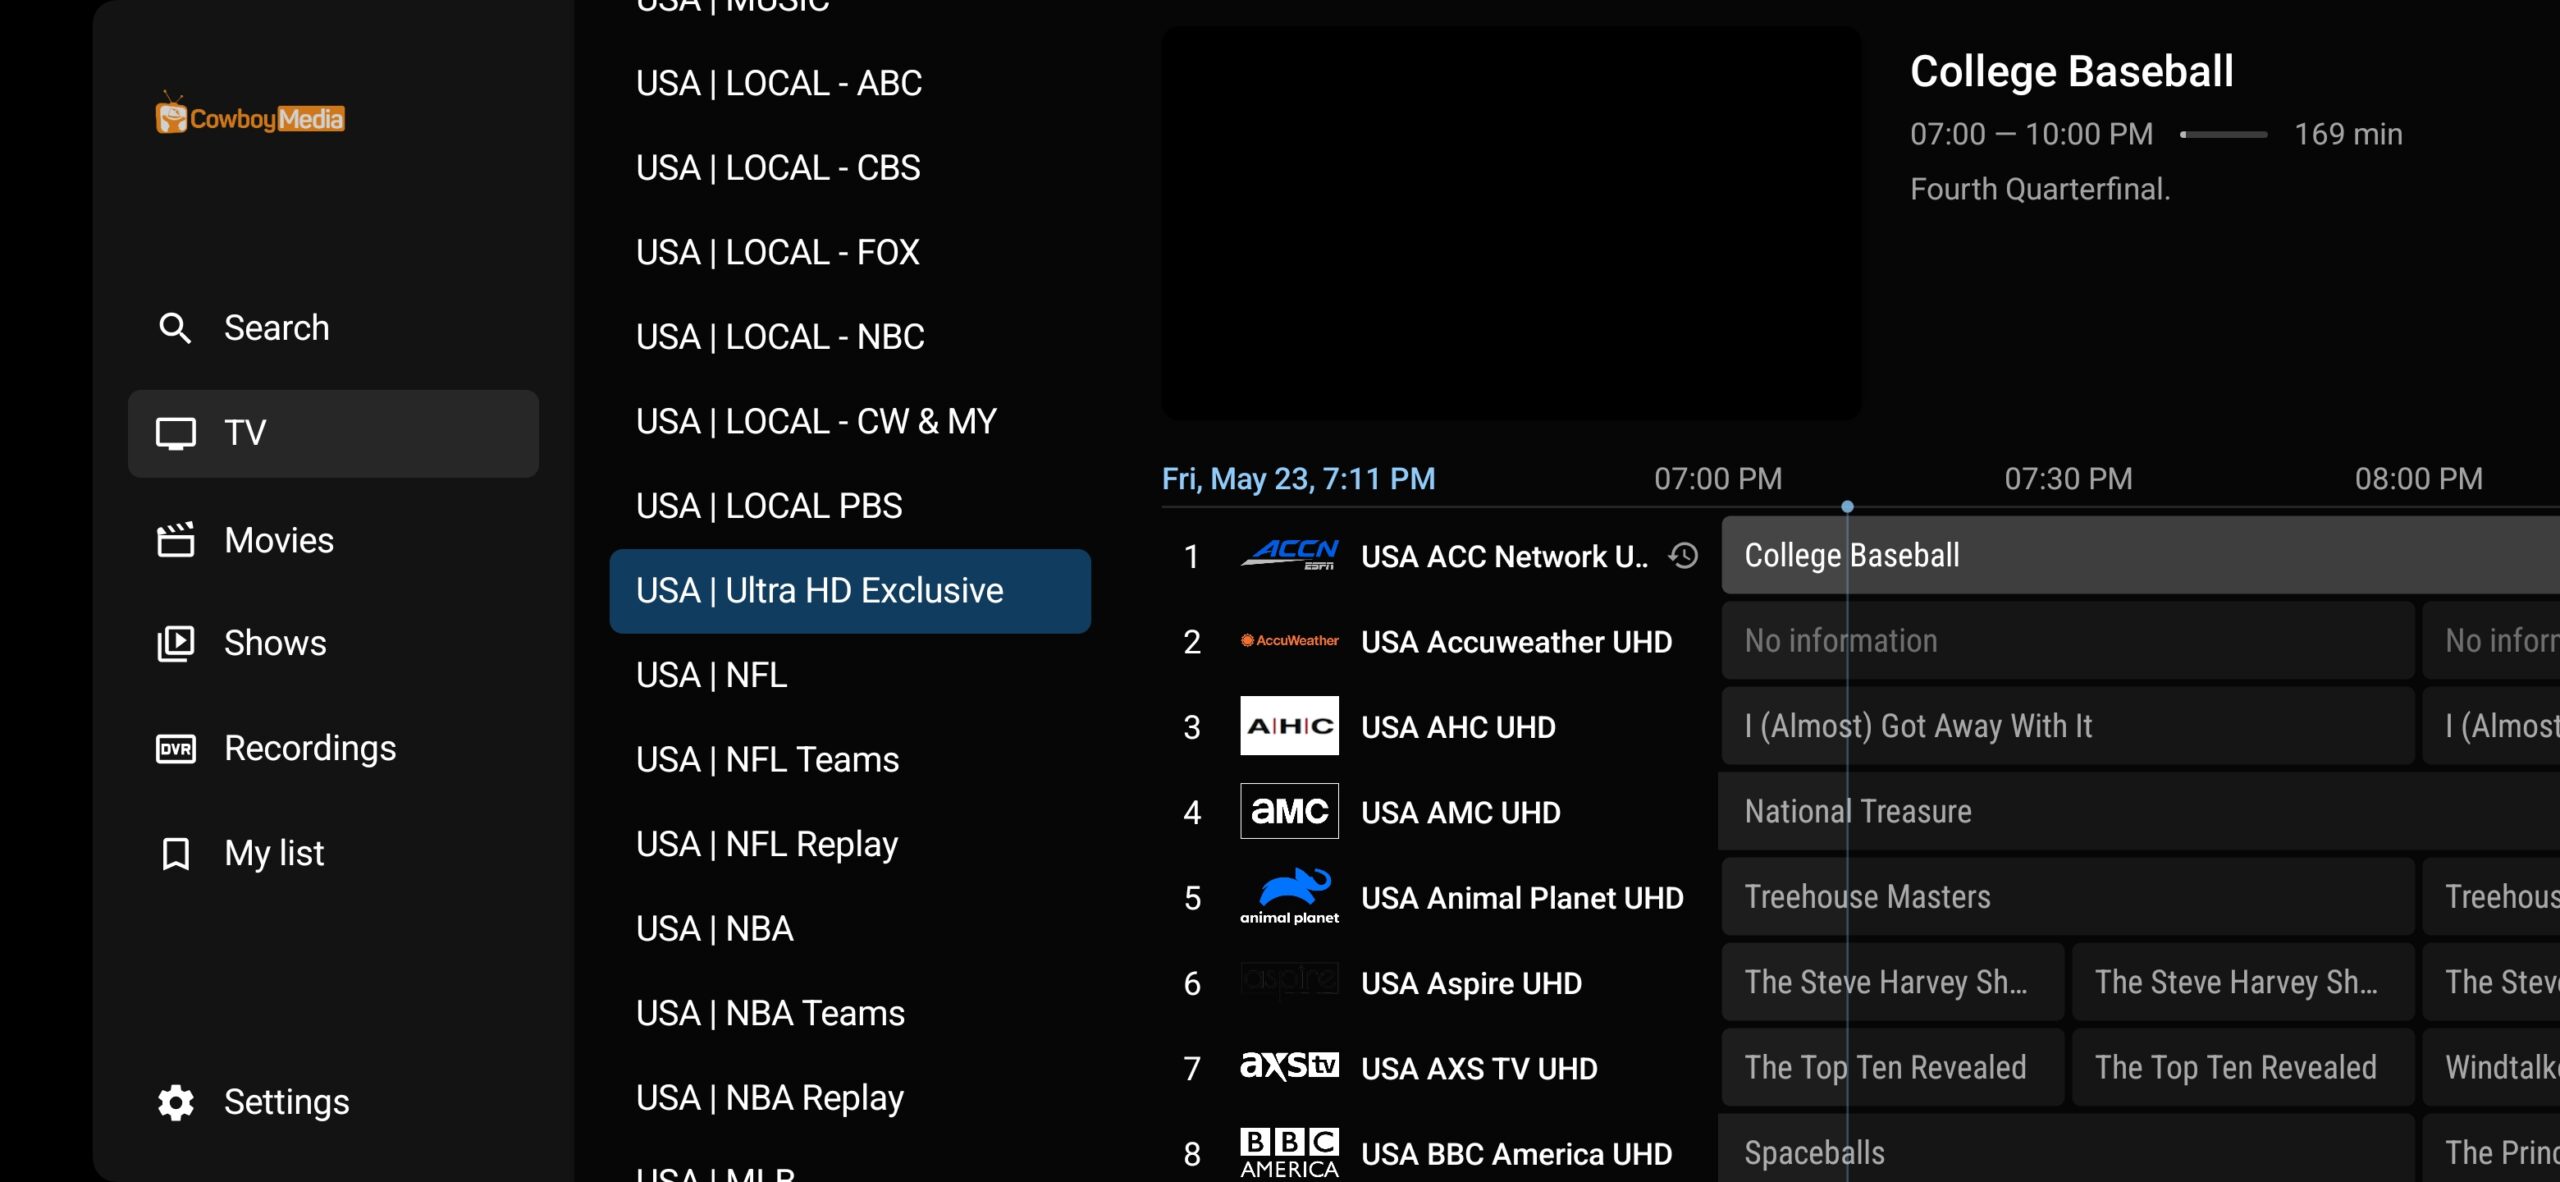Open the Movies section
The width and height of the screenshot is (2560, 1182).
point(333,540)
